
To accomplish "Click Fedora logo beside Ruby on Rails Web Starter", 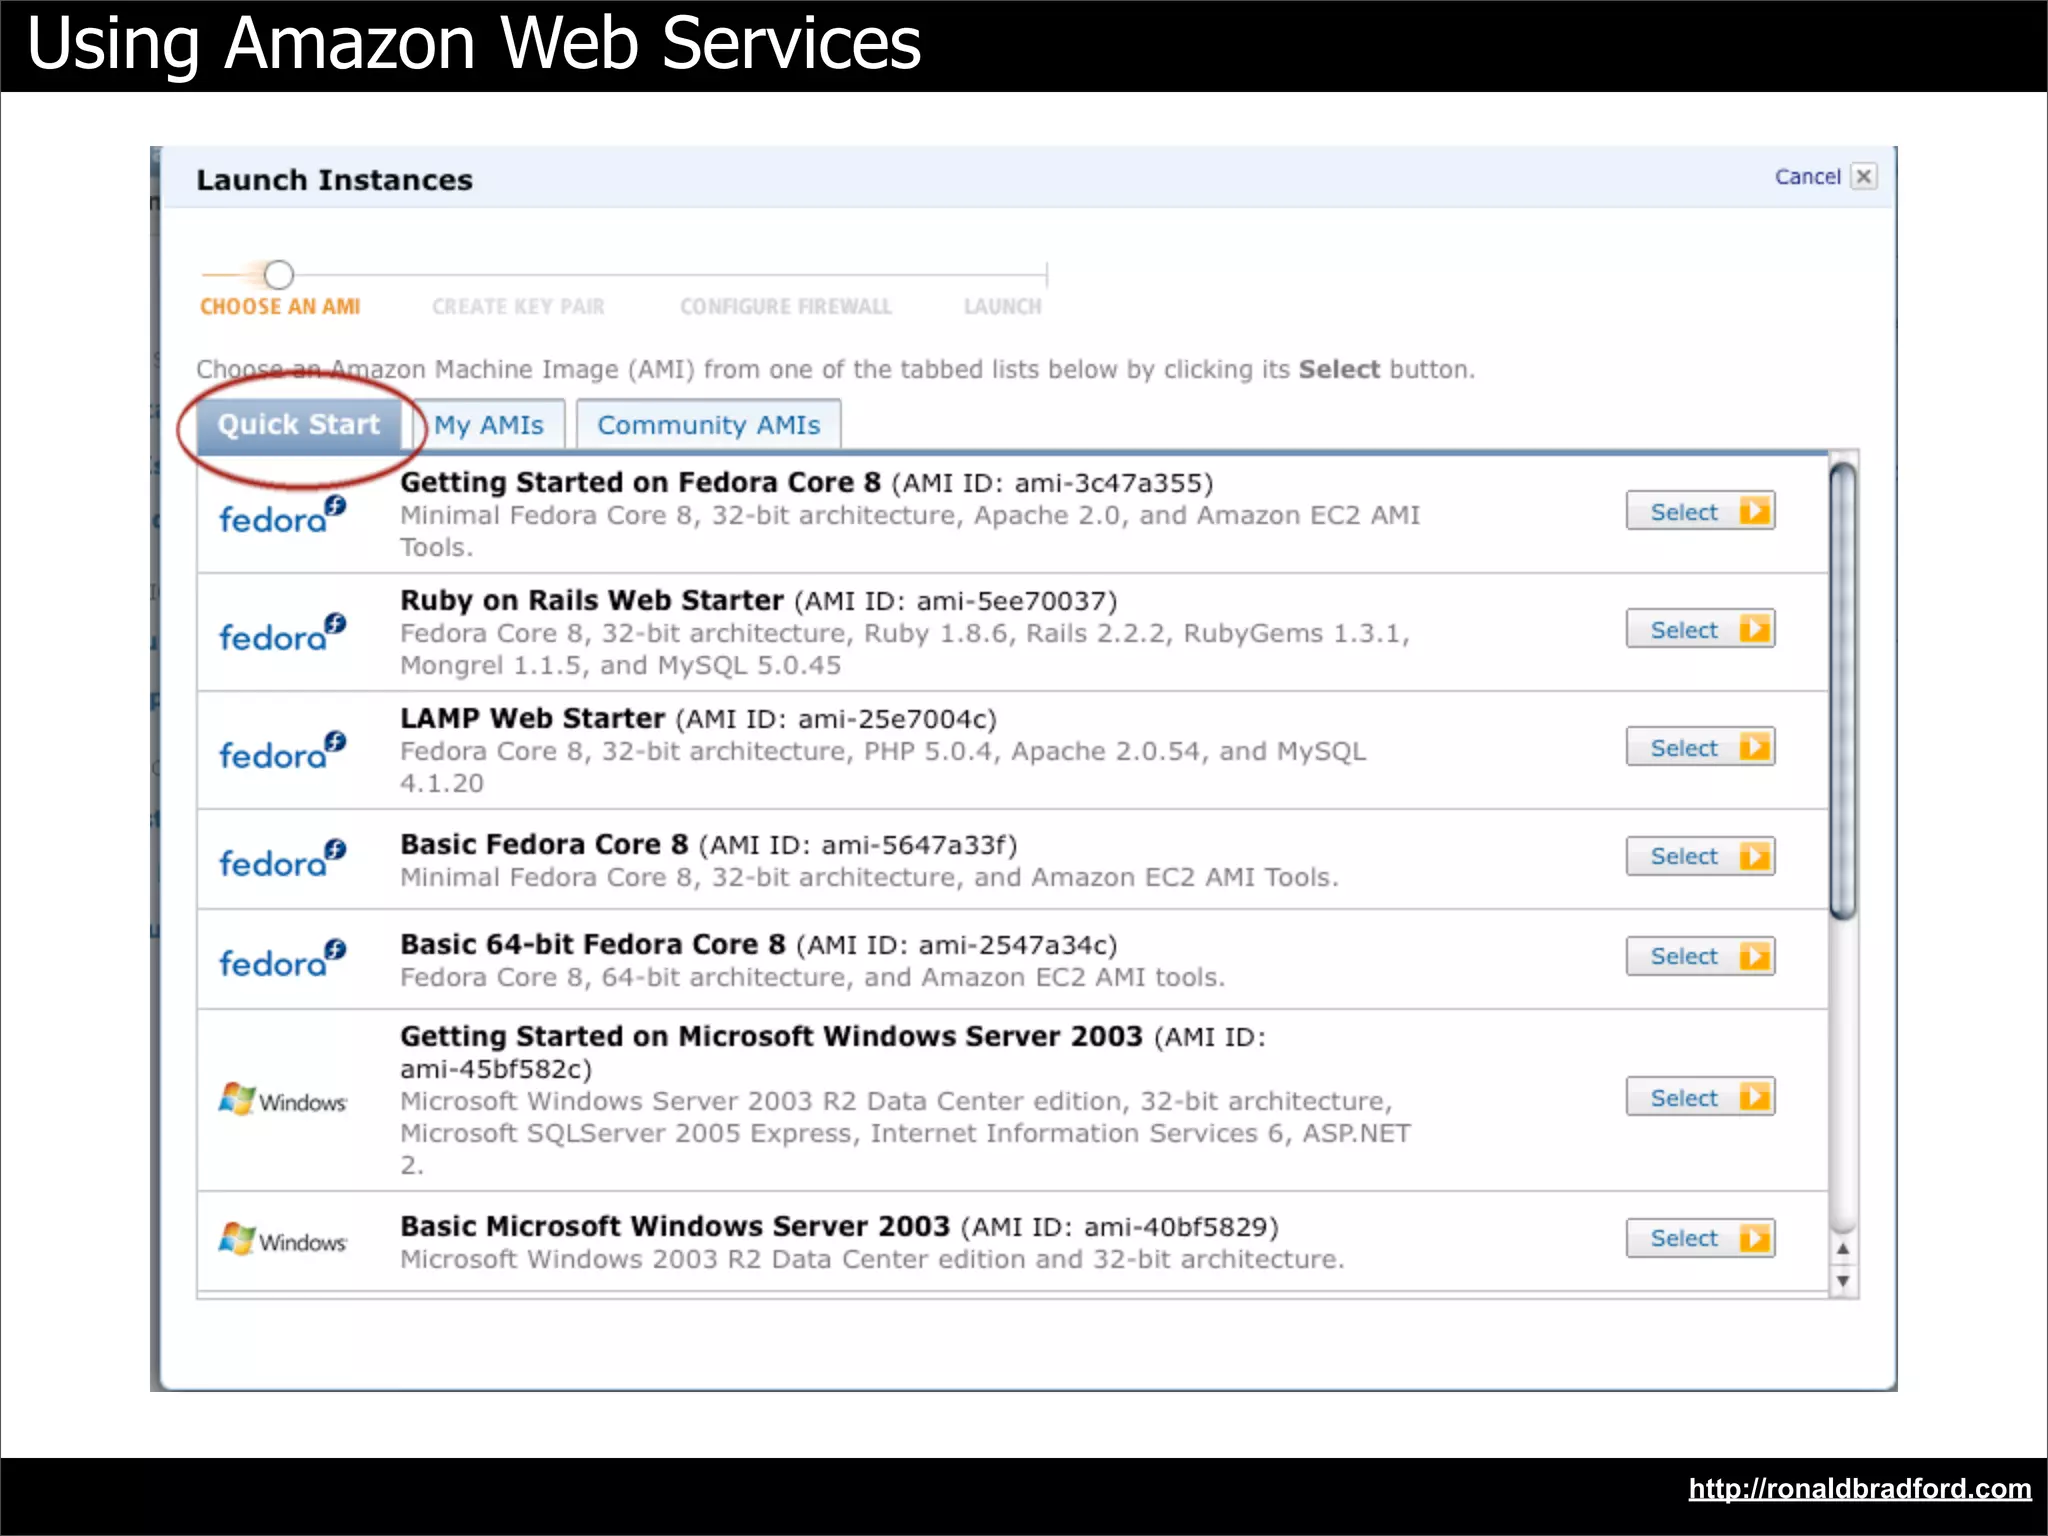I will tap(283, 633).
